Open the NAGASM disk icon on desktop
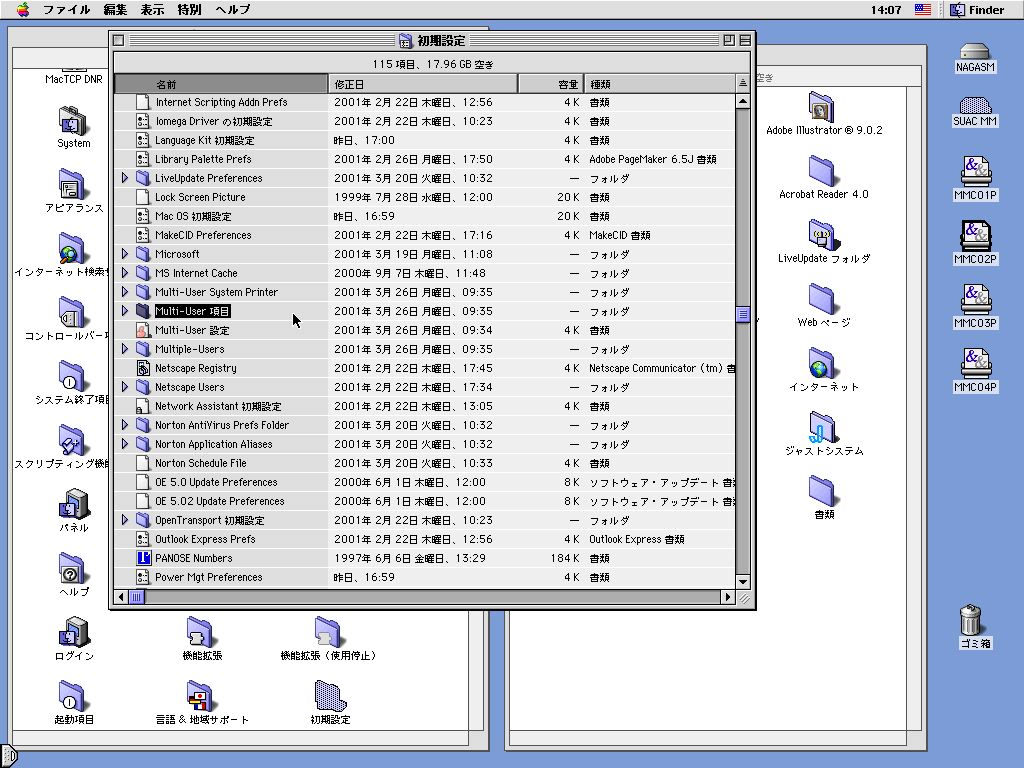This screenshot has width=1024, height=768. (974, 52)
